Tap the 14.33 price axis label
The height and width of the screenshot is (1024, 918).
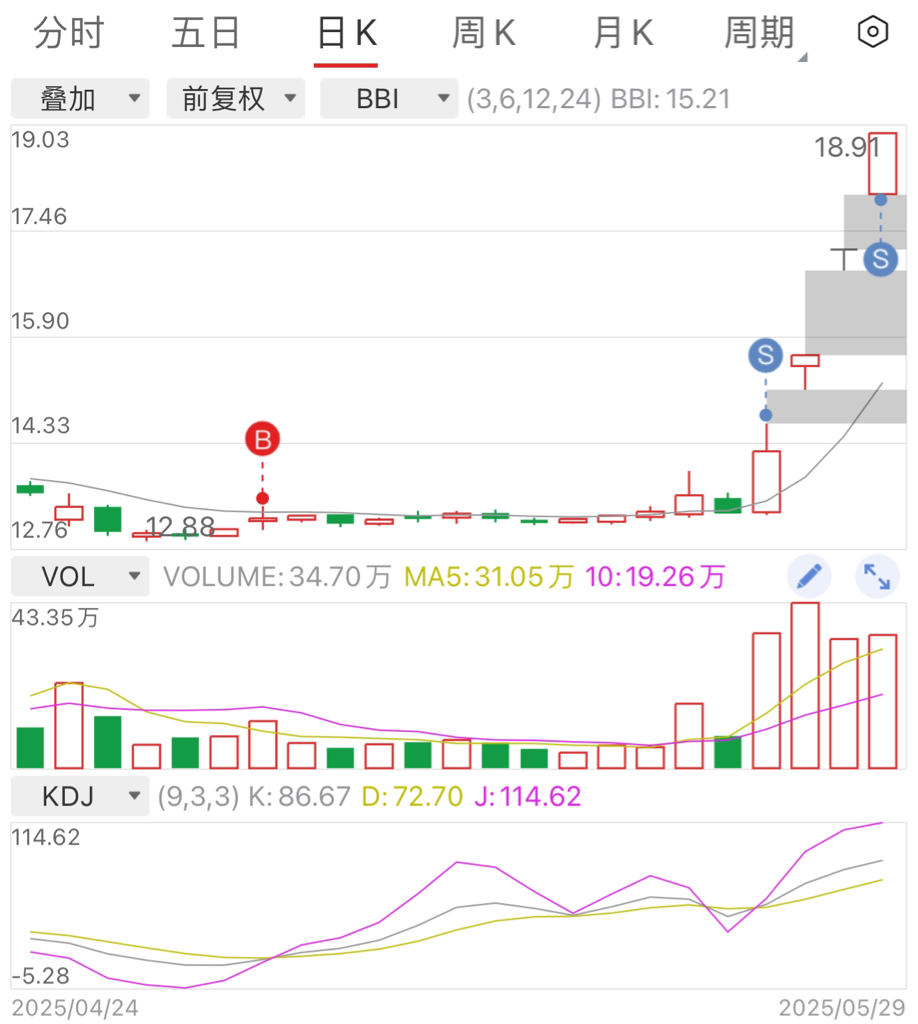pos(40,425)
